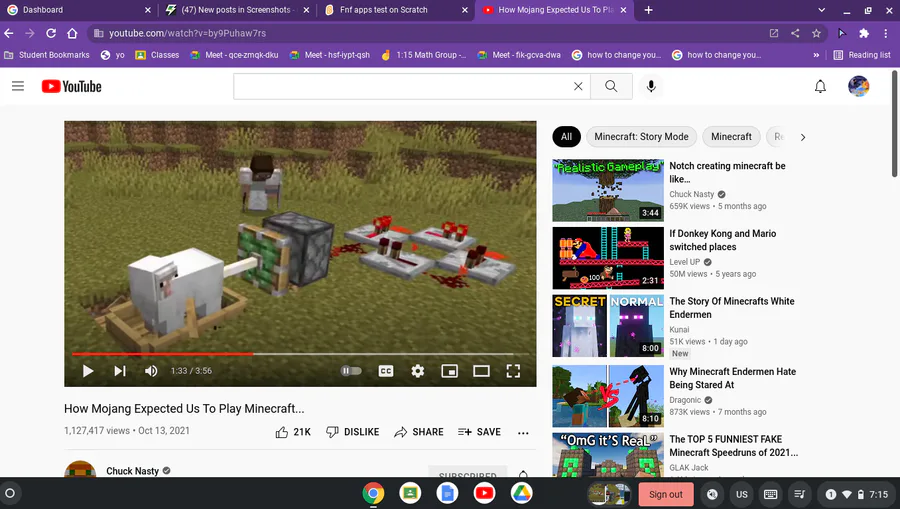This screenshot has width=900, height=509.
Task: Open the more actions three-dot menu
Action: pos(523,433)
